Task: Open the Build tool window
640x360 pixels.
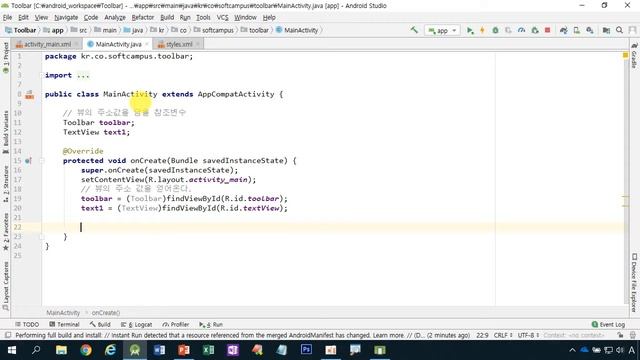Action: [100, 324]
